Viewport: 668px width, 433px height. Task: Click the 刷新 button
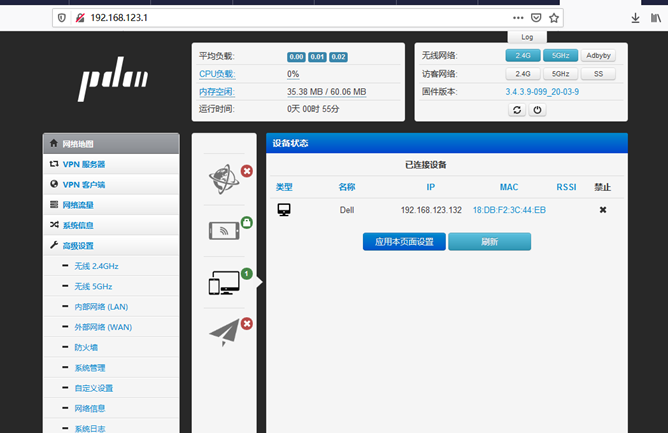tap(489, 242)
